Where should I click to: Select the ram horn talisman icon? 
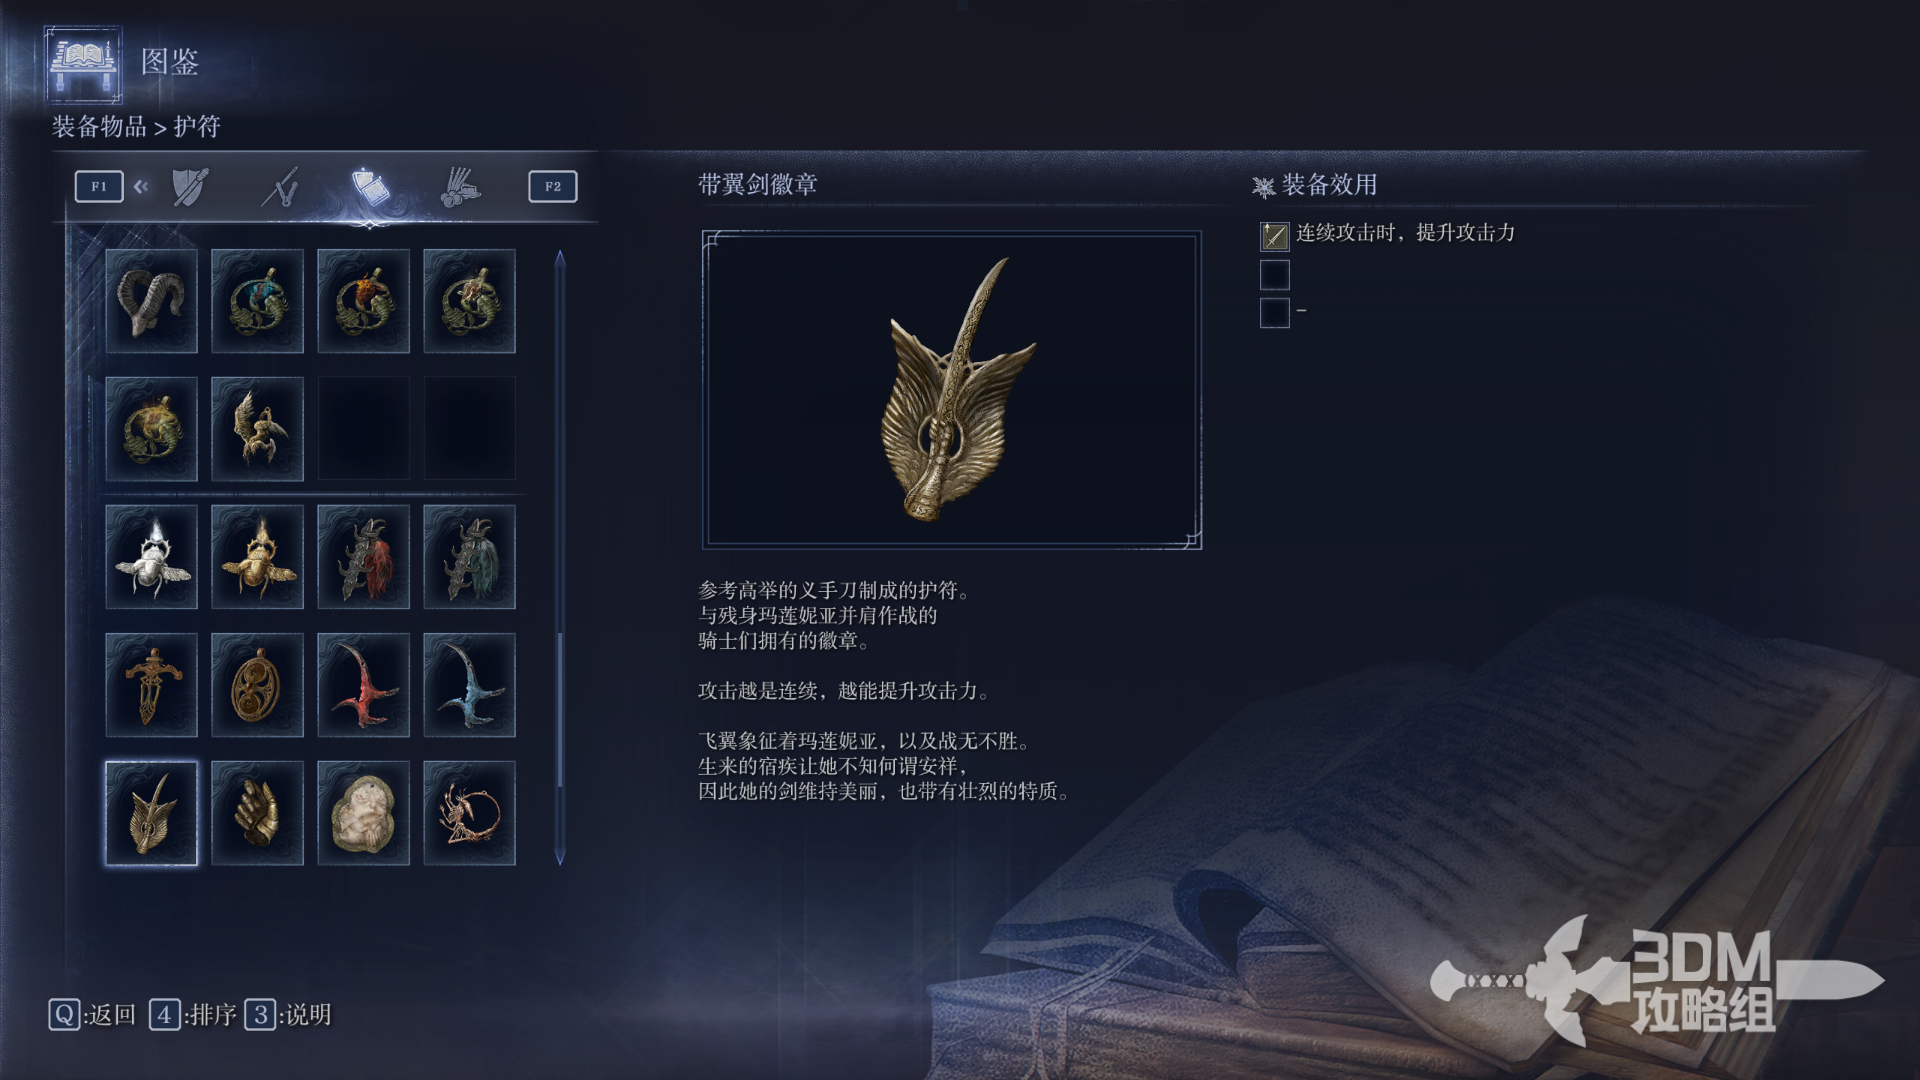point(151,301)
